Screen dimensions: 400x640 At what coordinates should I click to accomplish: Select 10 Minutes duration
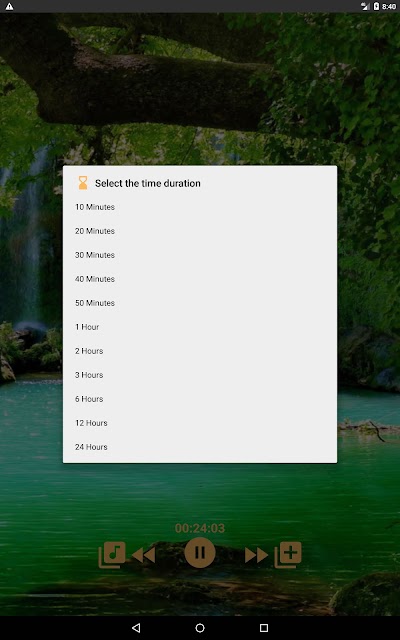(x=200, y=207)
